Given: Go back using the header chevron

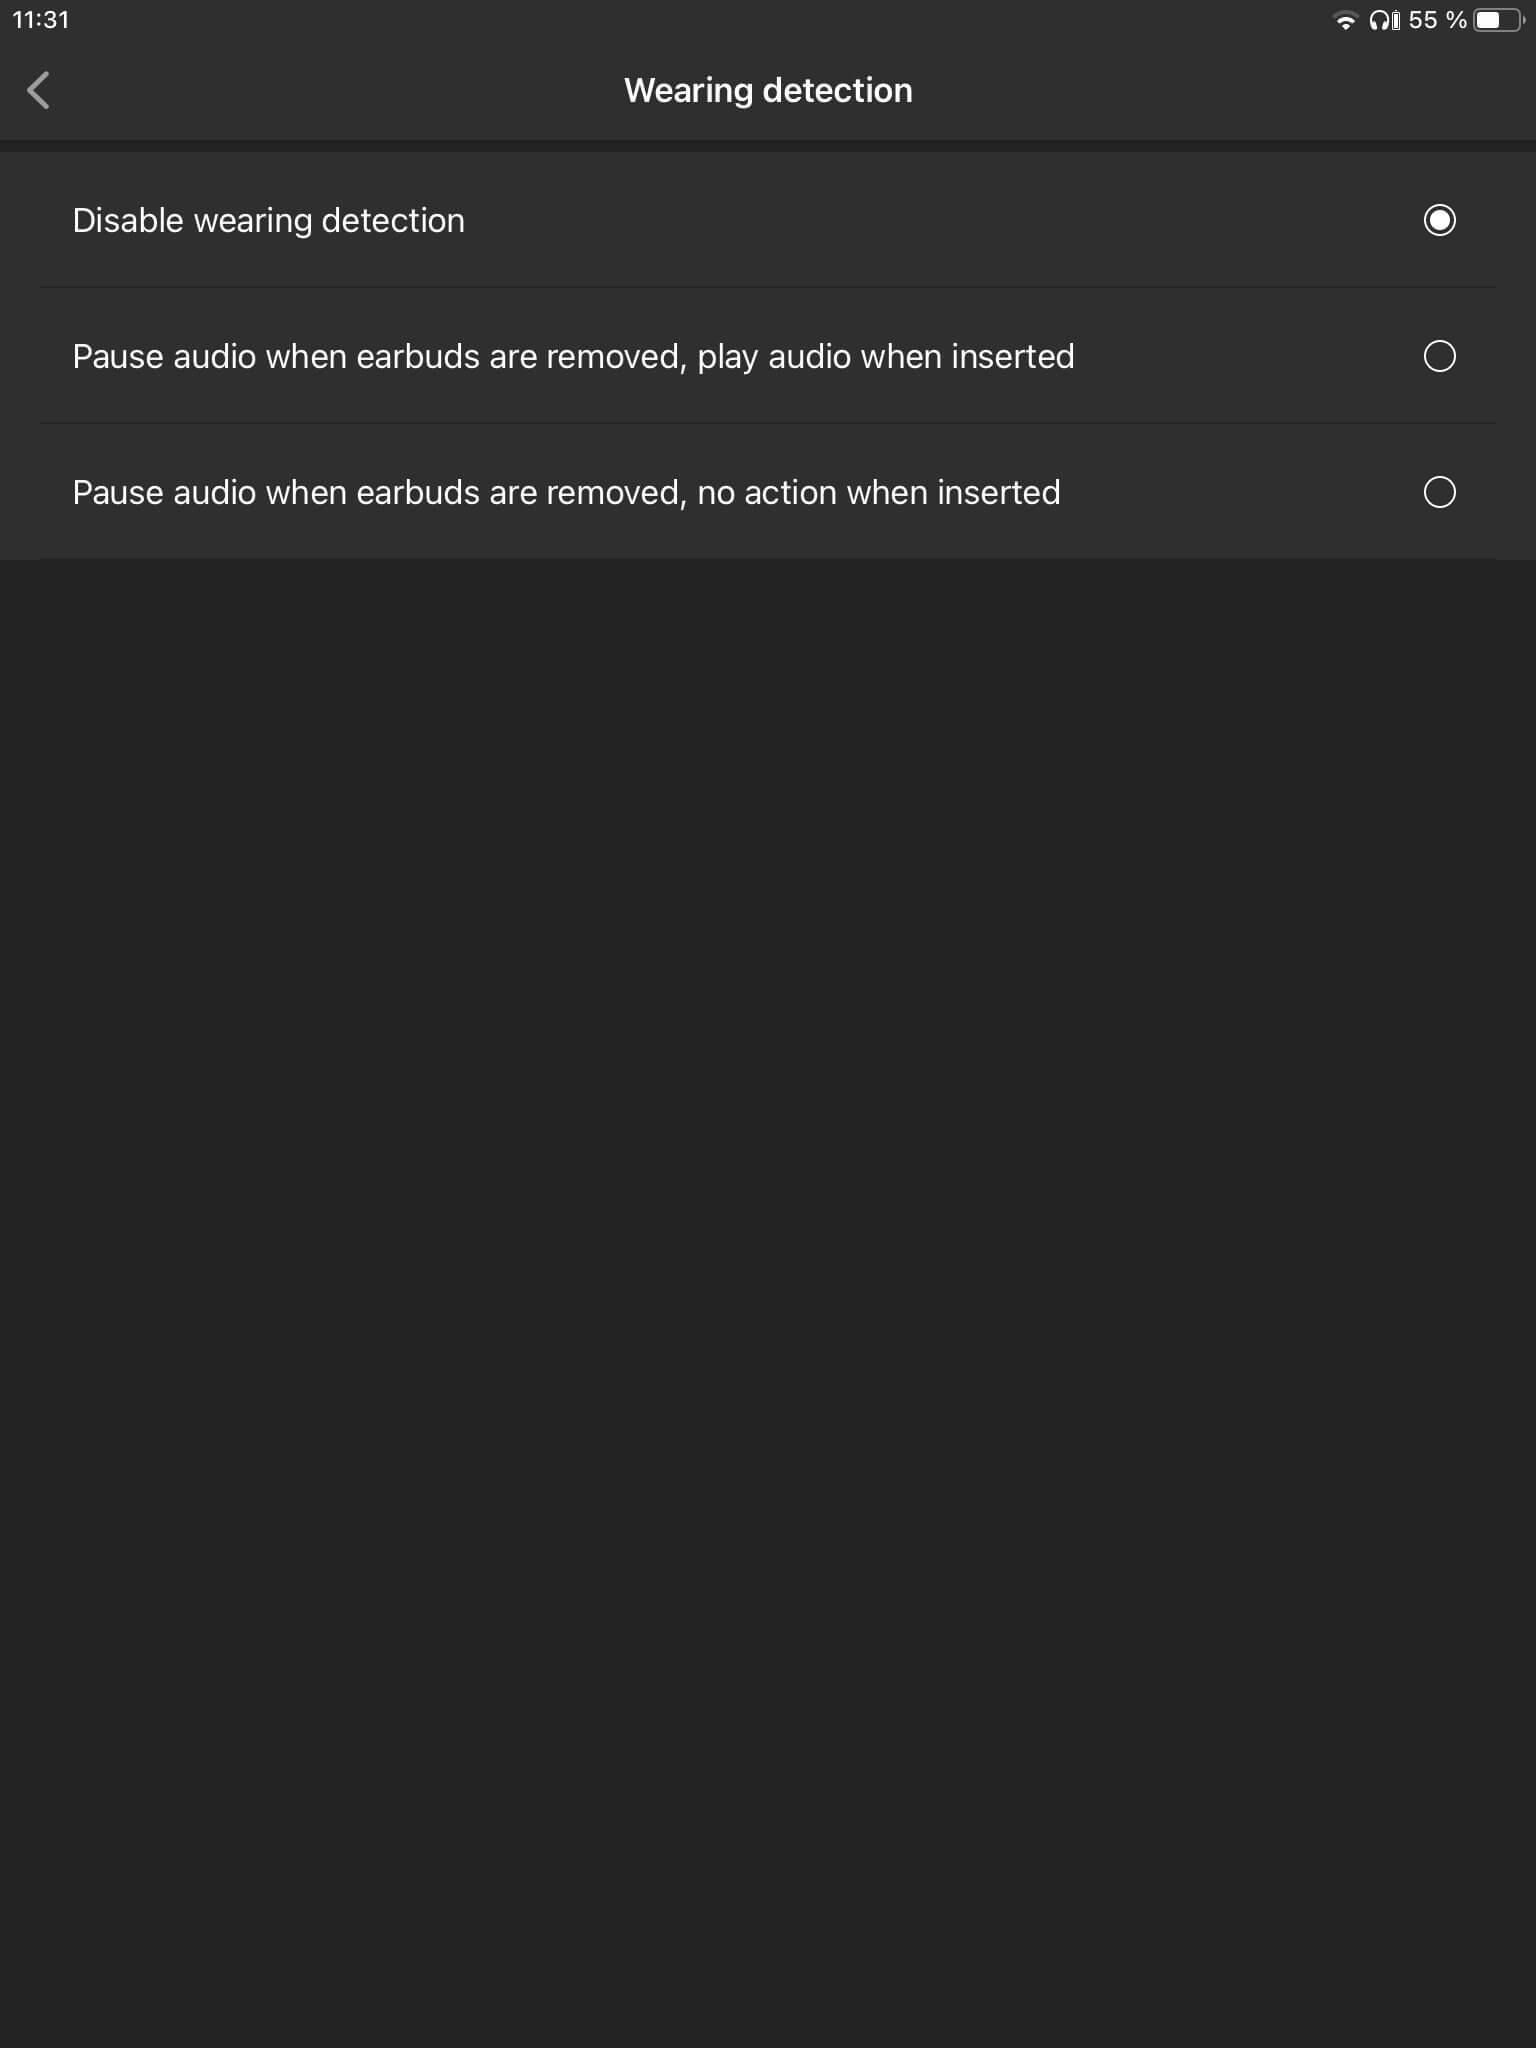Looking at the screenshot, I should coord(38,90).
